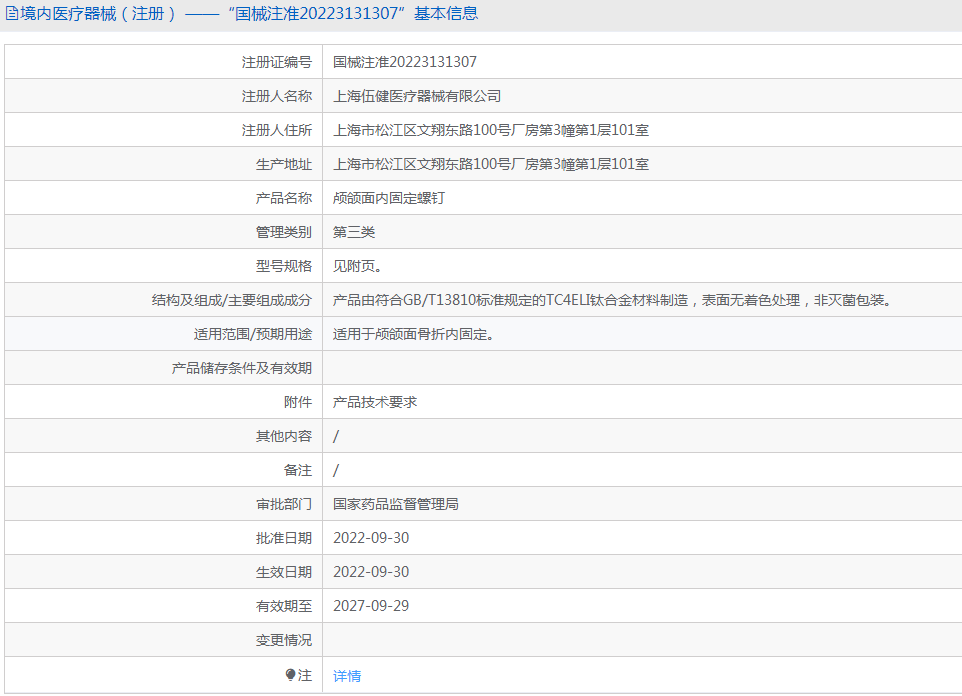Select the 有效期至 label

283,606
